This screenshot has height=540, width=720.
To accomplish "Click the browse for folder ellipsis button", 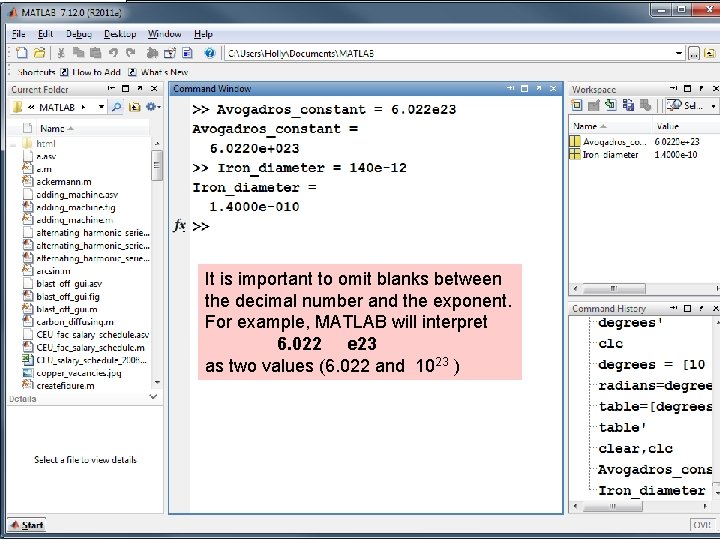I will pos(694,54).
